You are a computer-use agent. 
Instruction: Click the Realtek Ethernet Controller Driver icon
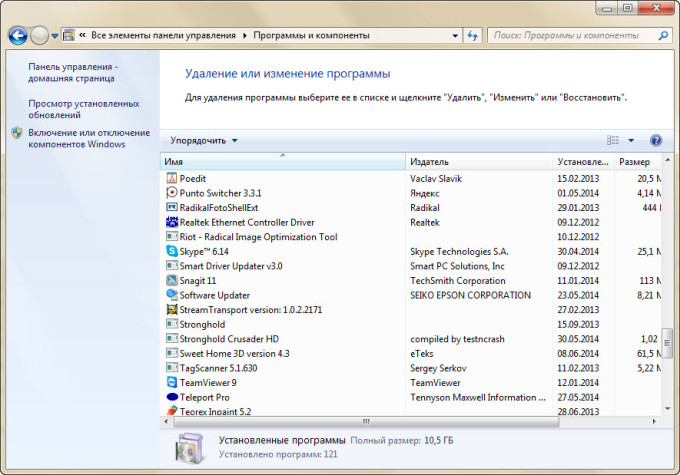(172, 222)
